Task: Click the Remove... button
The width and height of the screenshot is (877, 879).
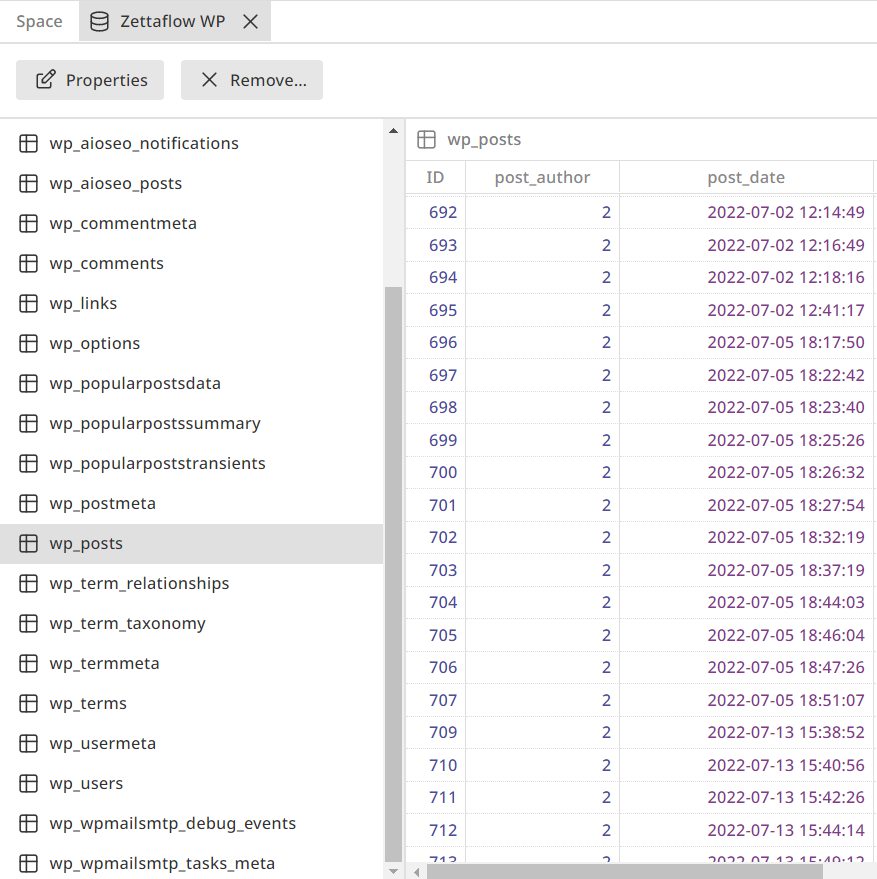Action: (252, 80)
